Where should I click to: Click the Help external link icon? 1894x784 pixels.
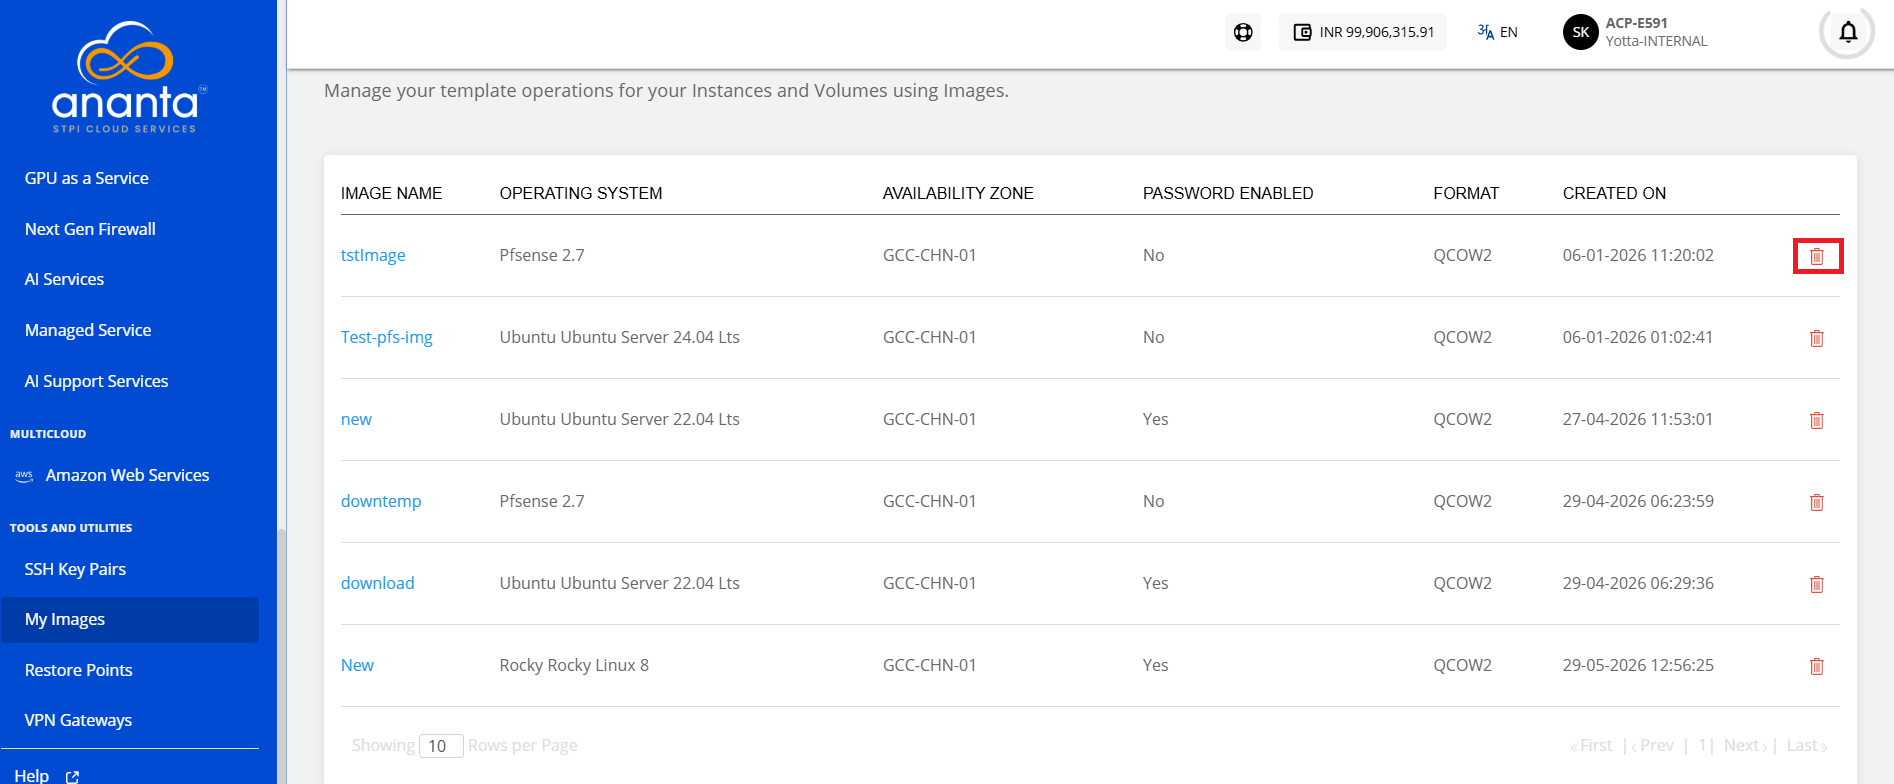(72, 777)
